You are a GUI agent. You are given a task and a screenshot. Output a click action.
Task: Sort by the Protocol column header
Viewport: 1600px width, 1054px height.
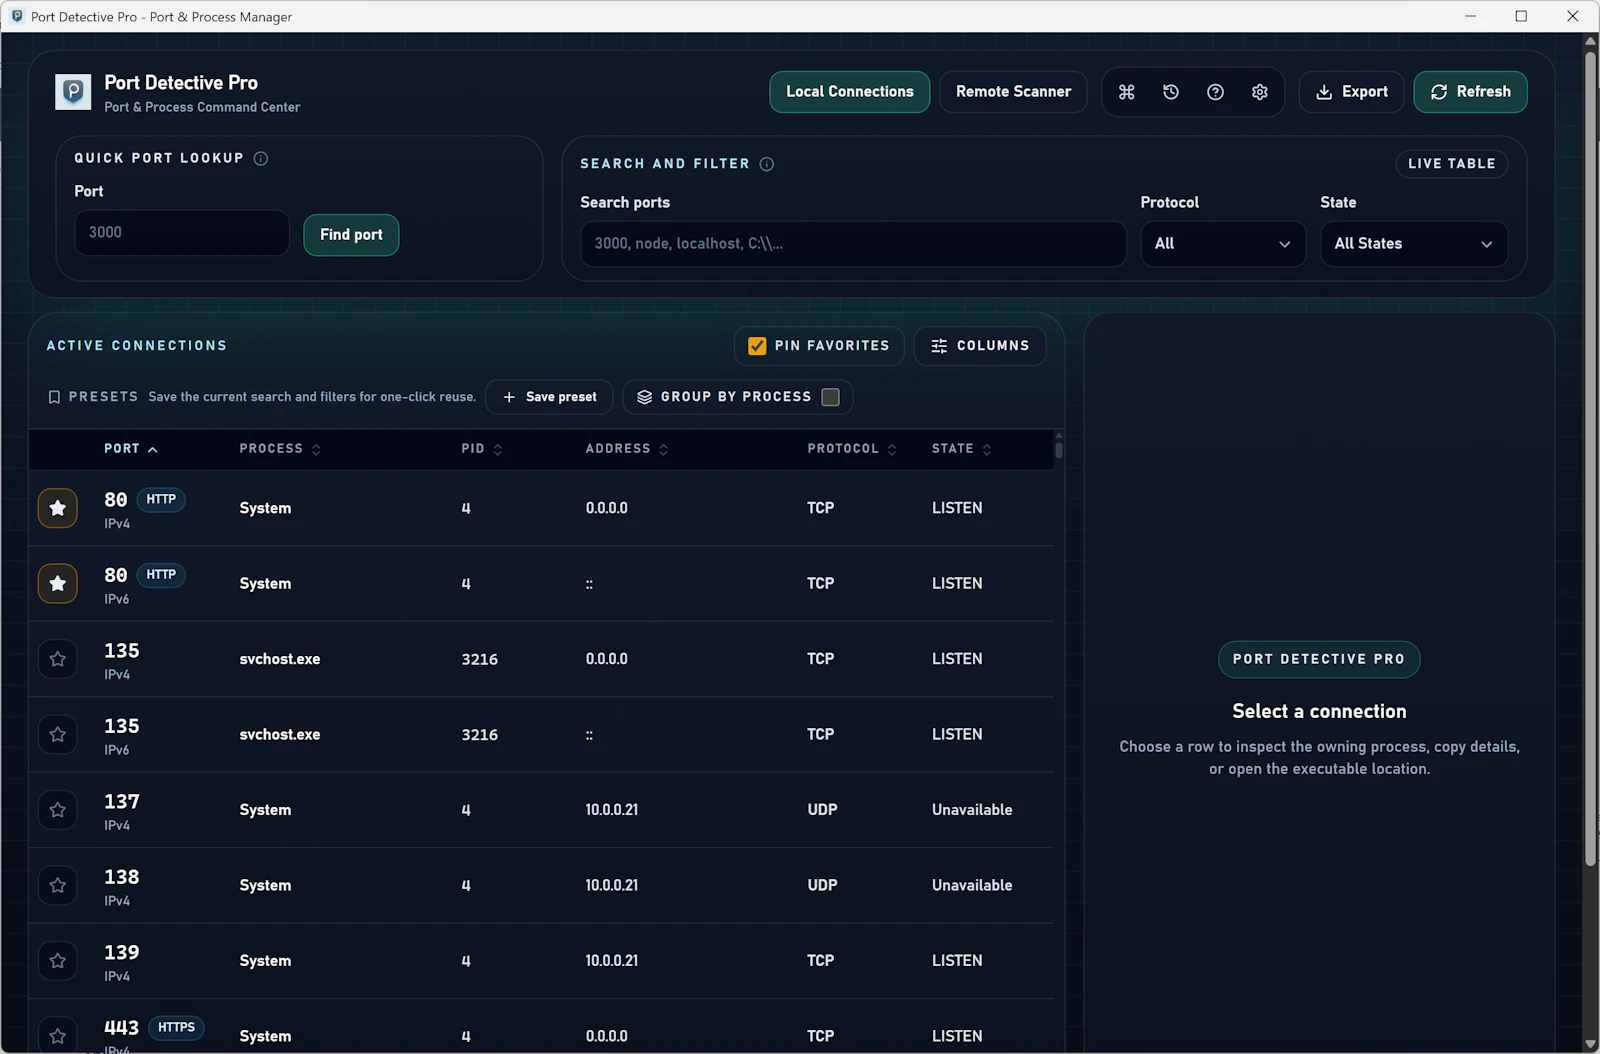852,449
